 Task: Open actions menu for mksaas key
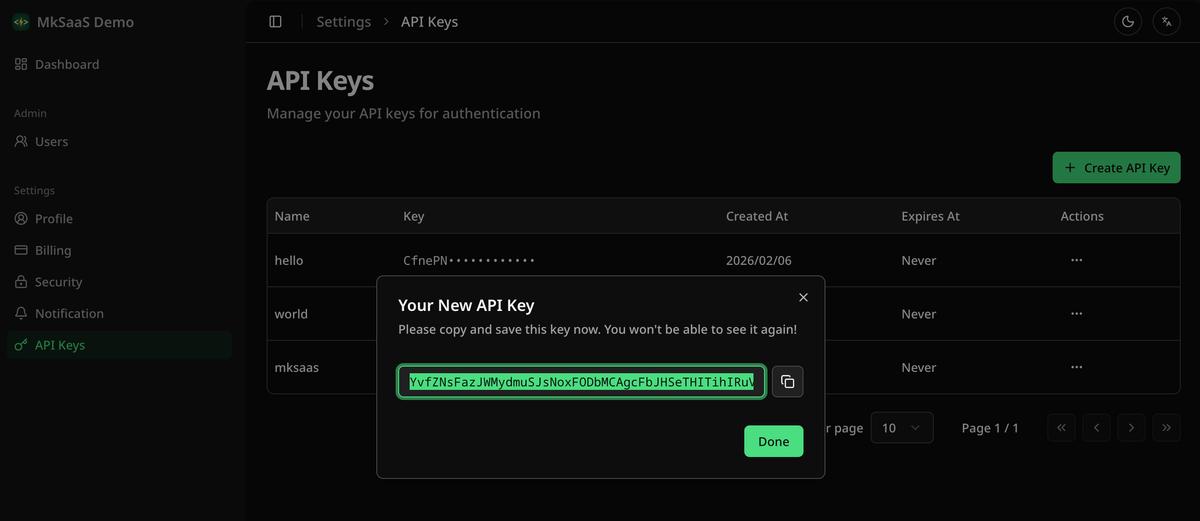(x=1076, y=367)
